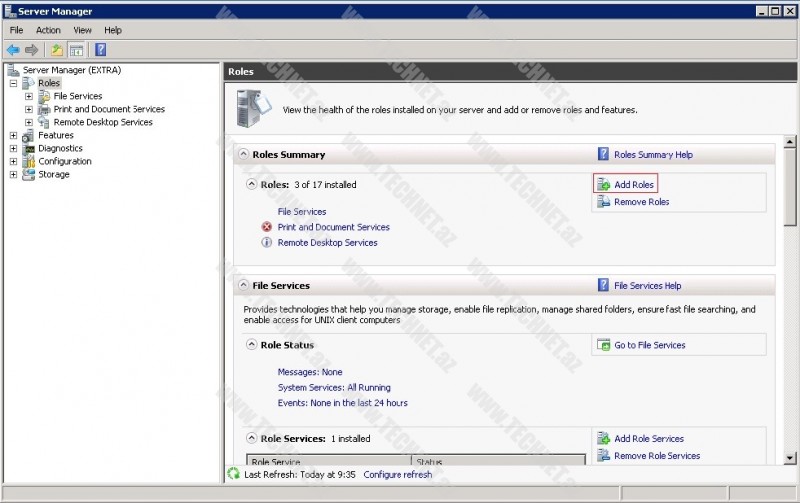Collapse the Roles Summary section
Screen dimensions: 800x503
tap(243, 155)
